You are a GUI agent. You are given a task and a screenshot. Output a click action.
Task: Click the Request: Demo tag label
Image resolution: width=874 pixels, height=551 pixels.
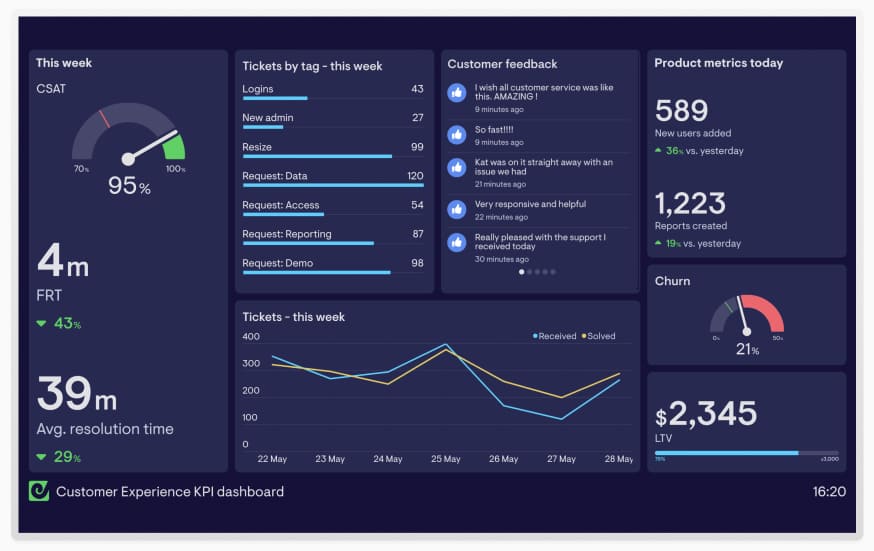pos(277,263)
